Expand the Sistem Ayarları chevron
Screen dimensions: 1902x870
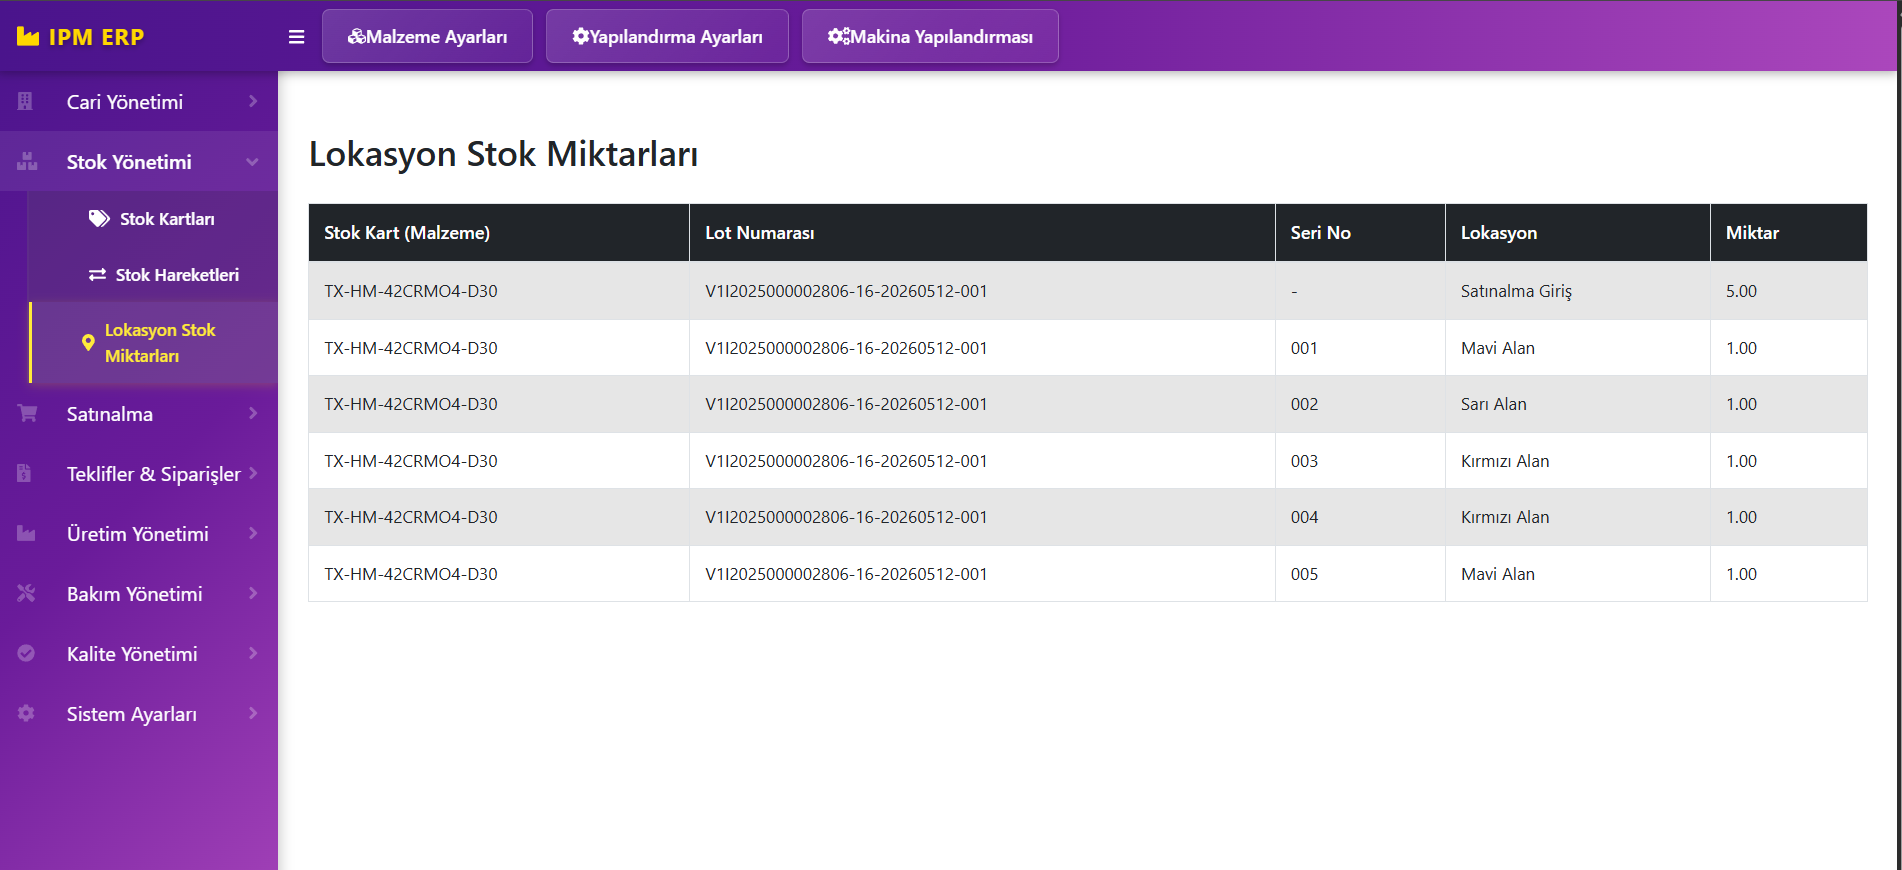[x=253, y=713]
